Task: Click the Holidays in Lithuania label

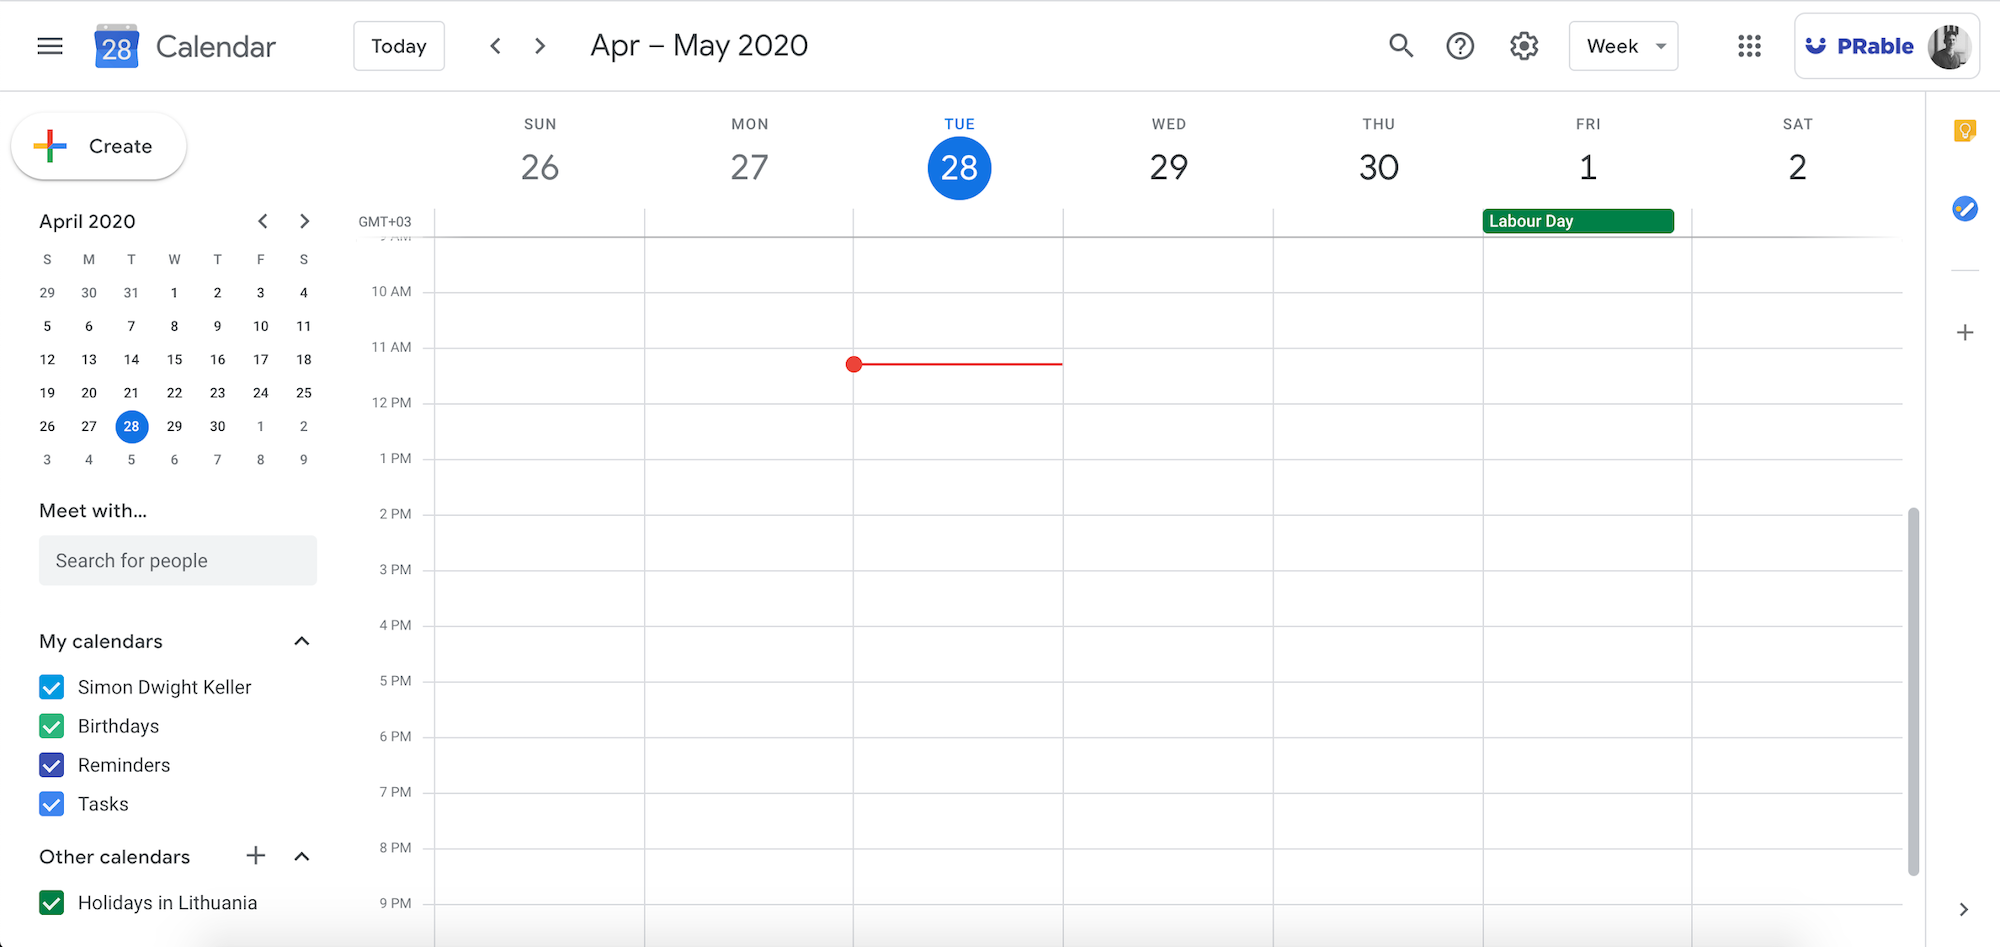Action: [x=167, y=903]
